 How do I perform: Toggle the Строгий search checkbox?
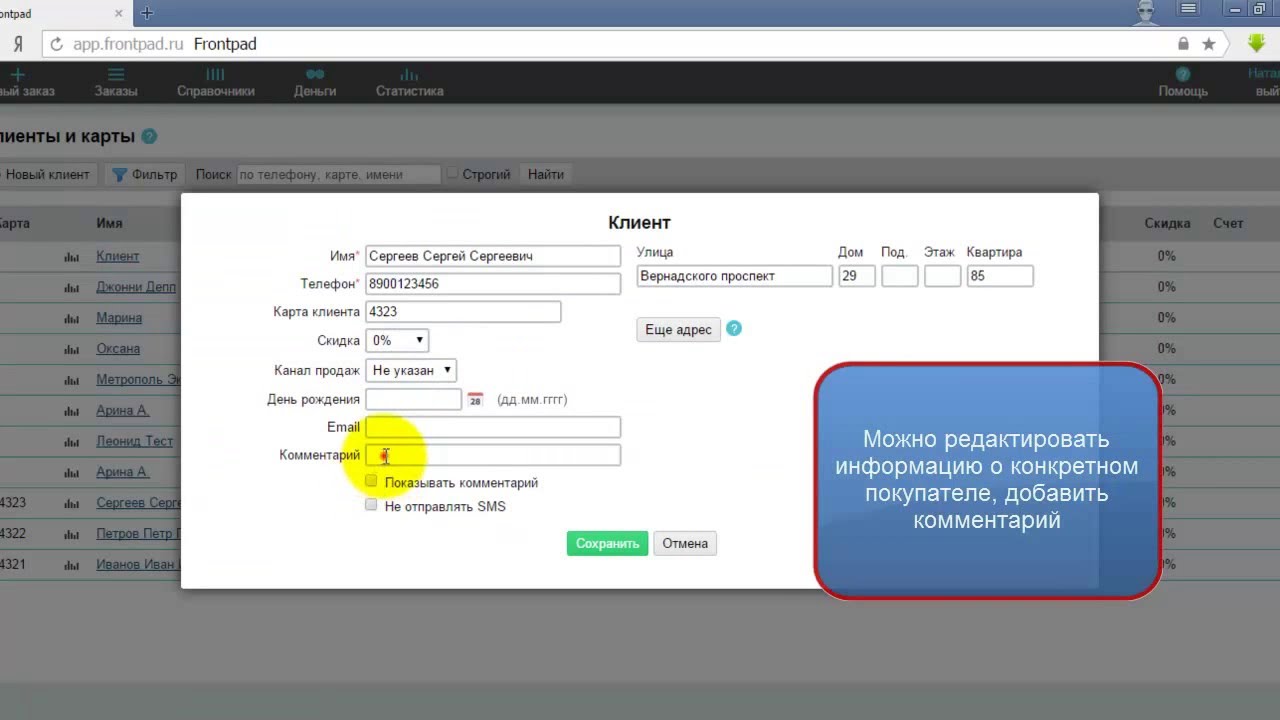tap(452, 173)
